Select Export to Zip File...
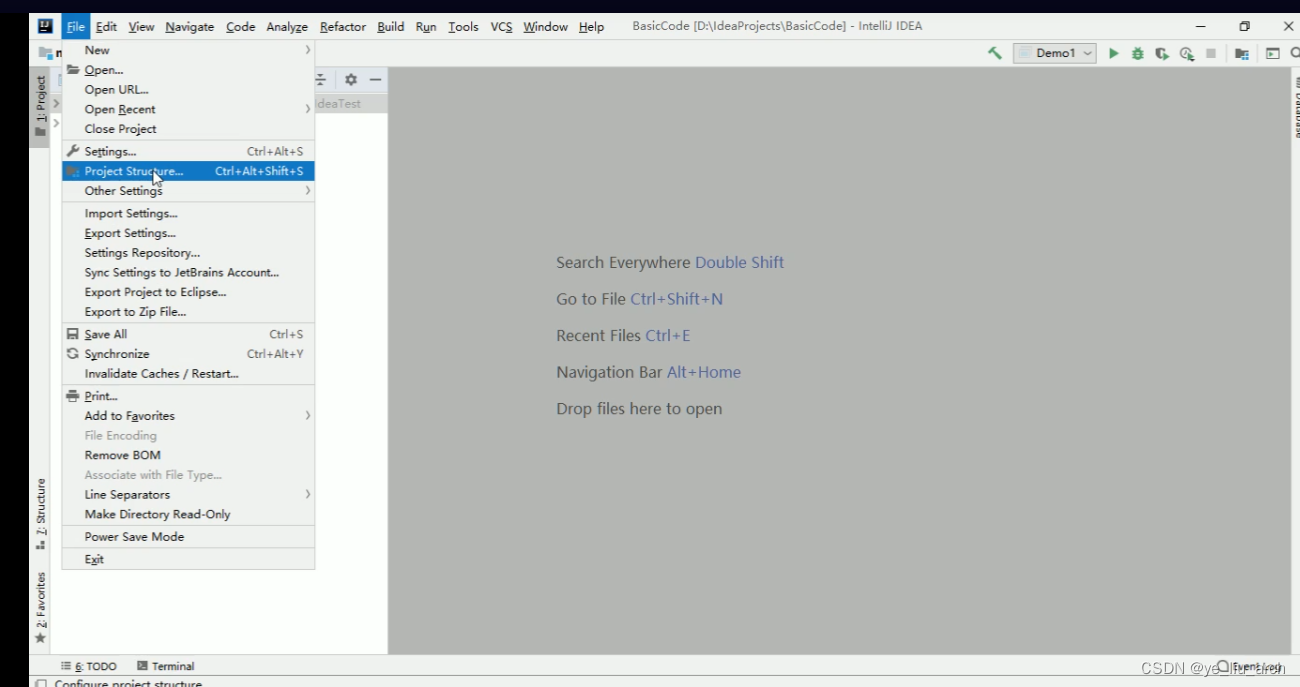The height and width of the screenshot is (687, 1300). tap(188, 312)
